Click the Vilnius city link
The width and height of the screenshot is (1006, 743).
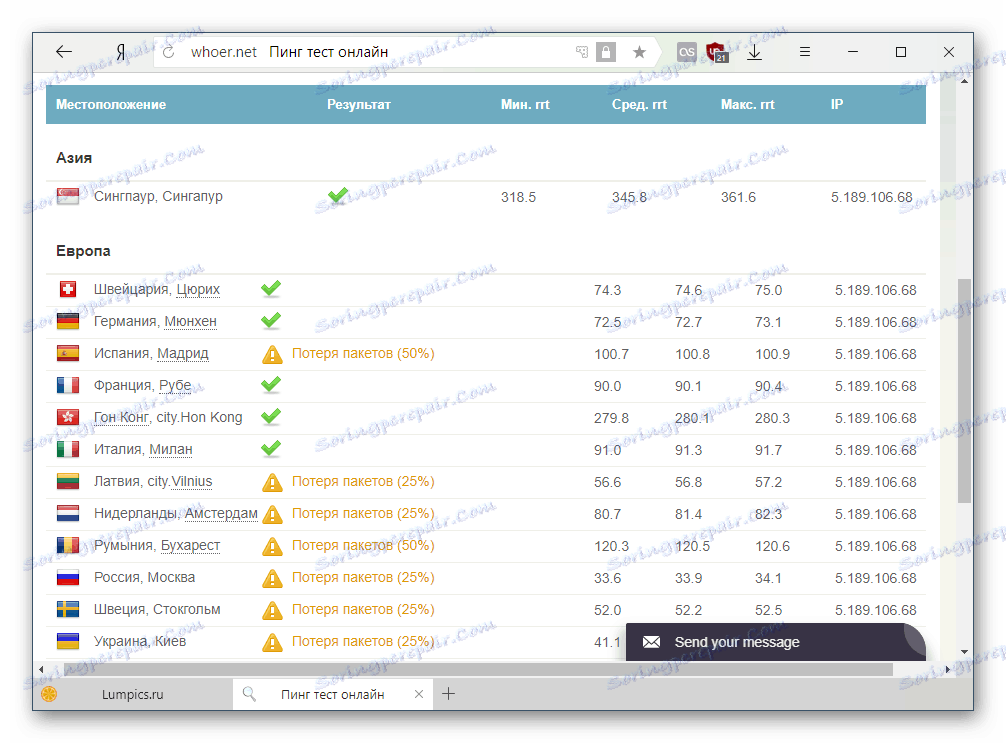coord(191,482)
